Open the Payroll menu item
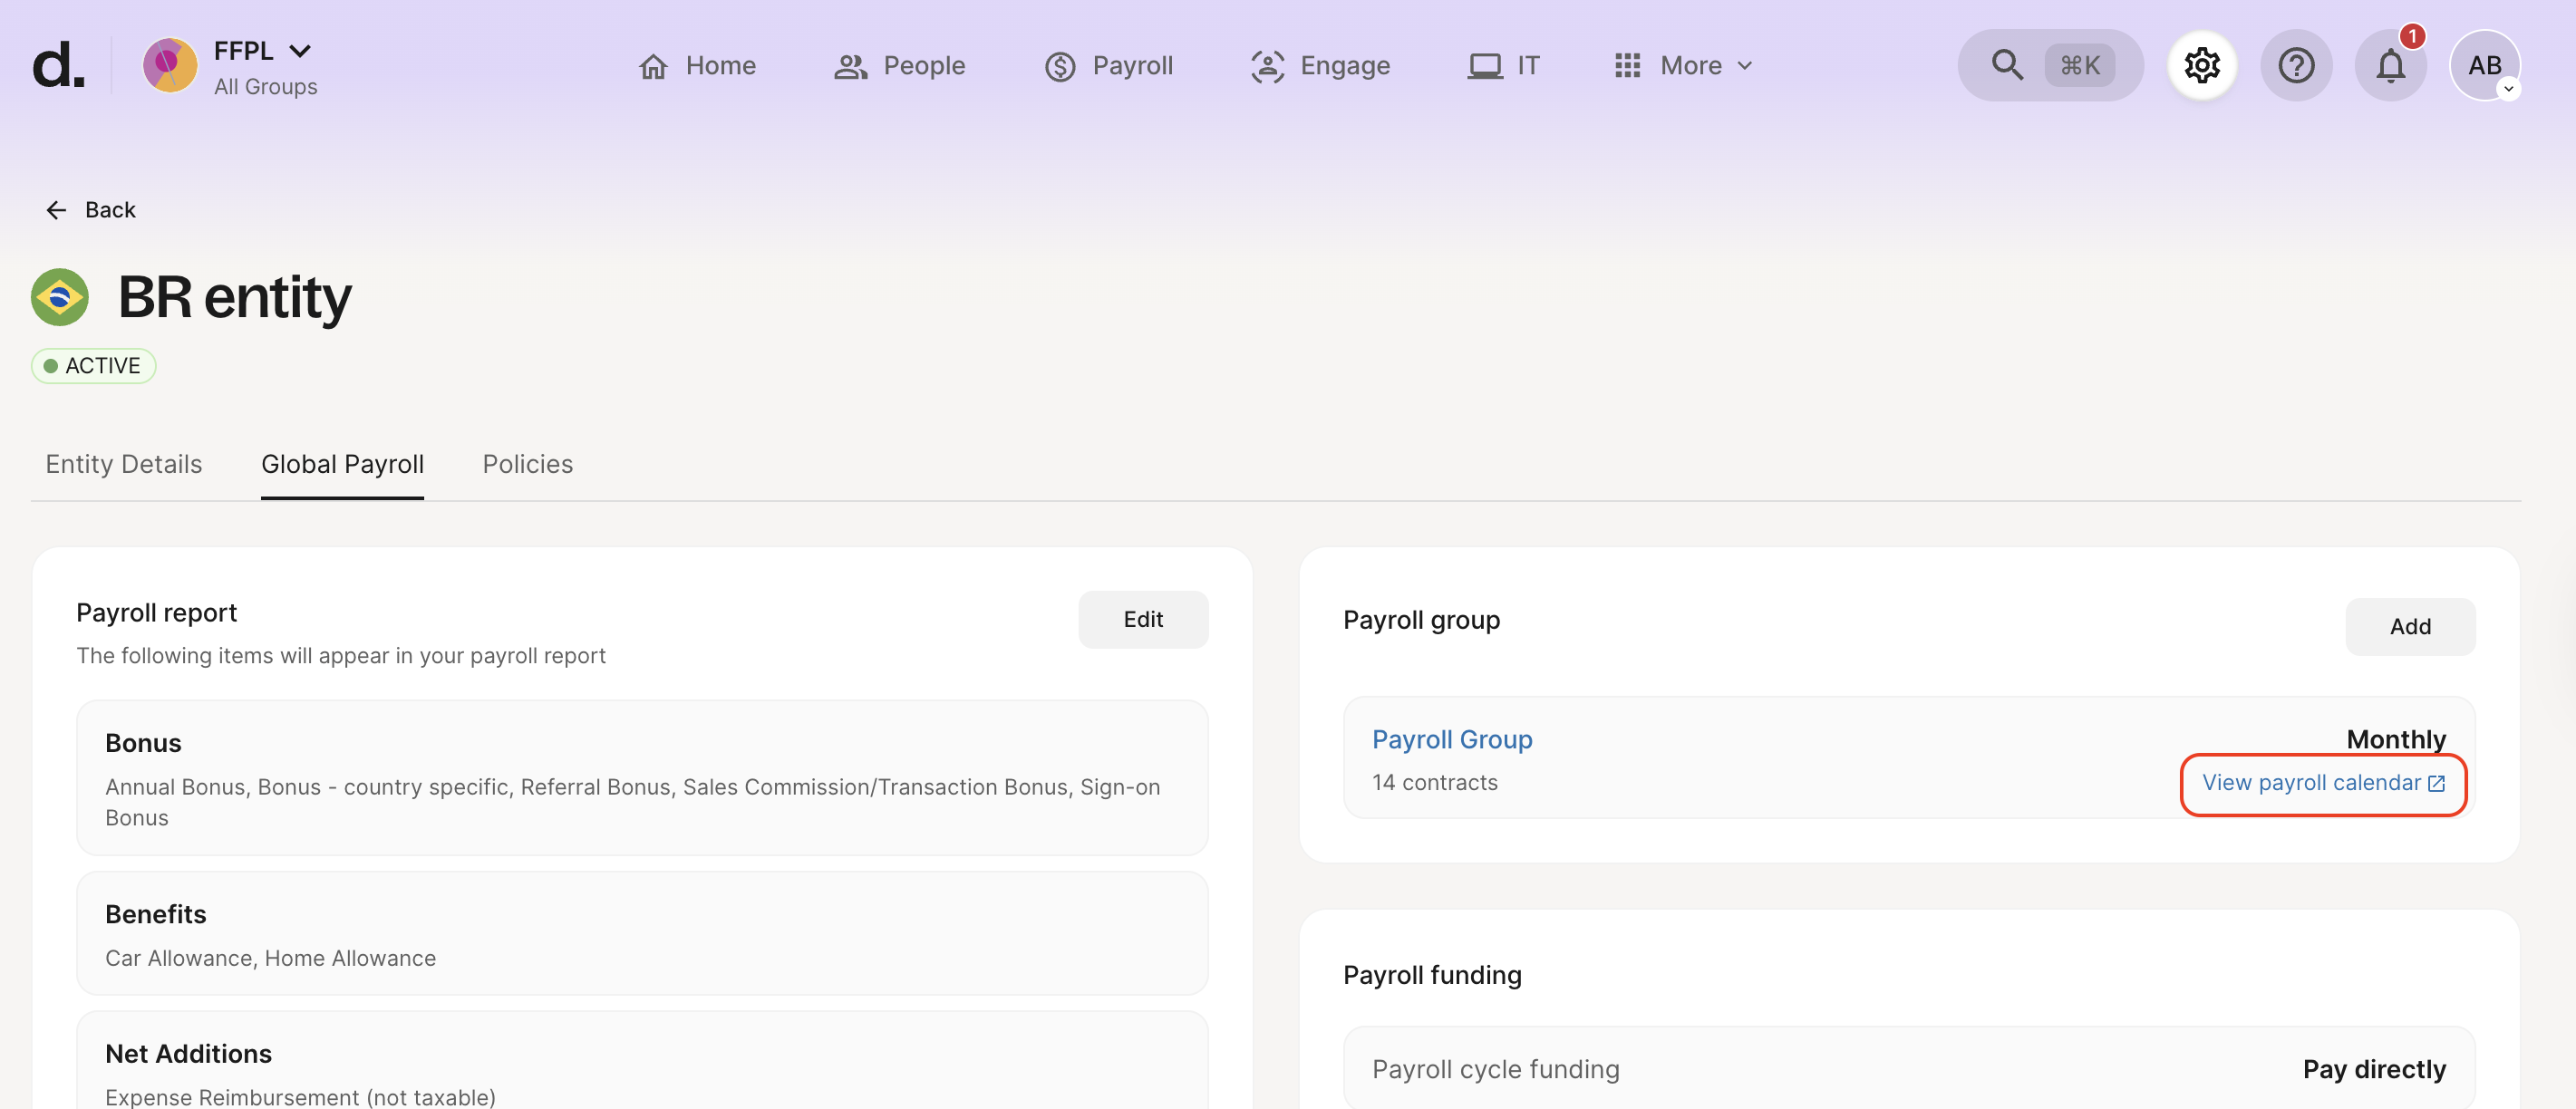Viewport: 2576px width, 1109px height. [1108, 66]
